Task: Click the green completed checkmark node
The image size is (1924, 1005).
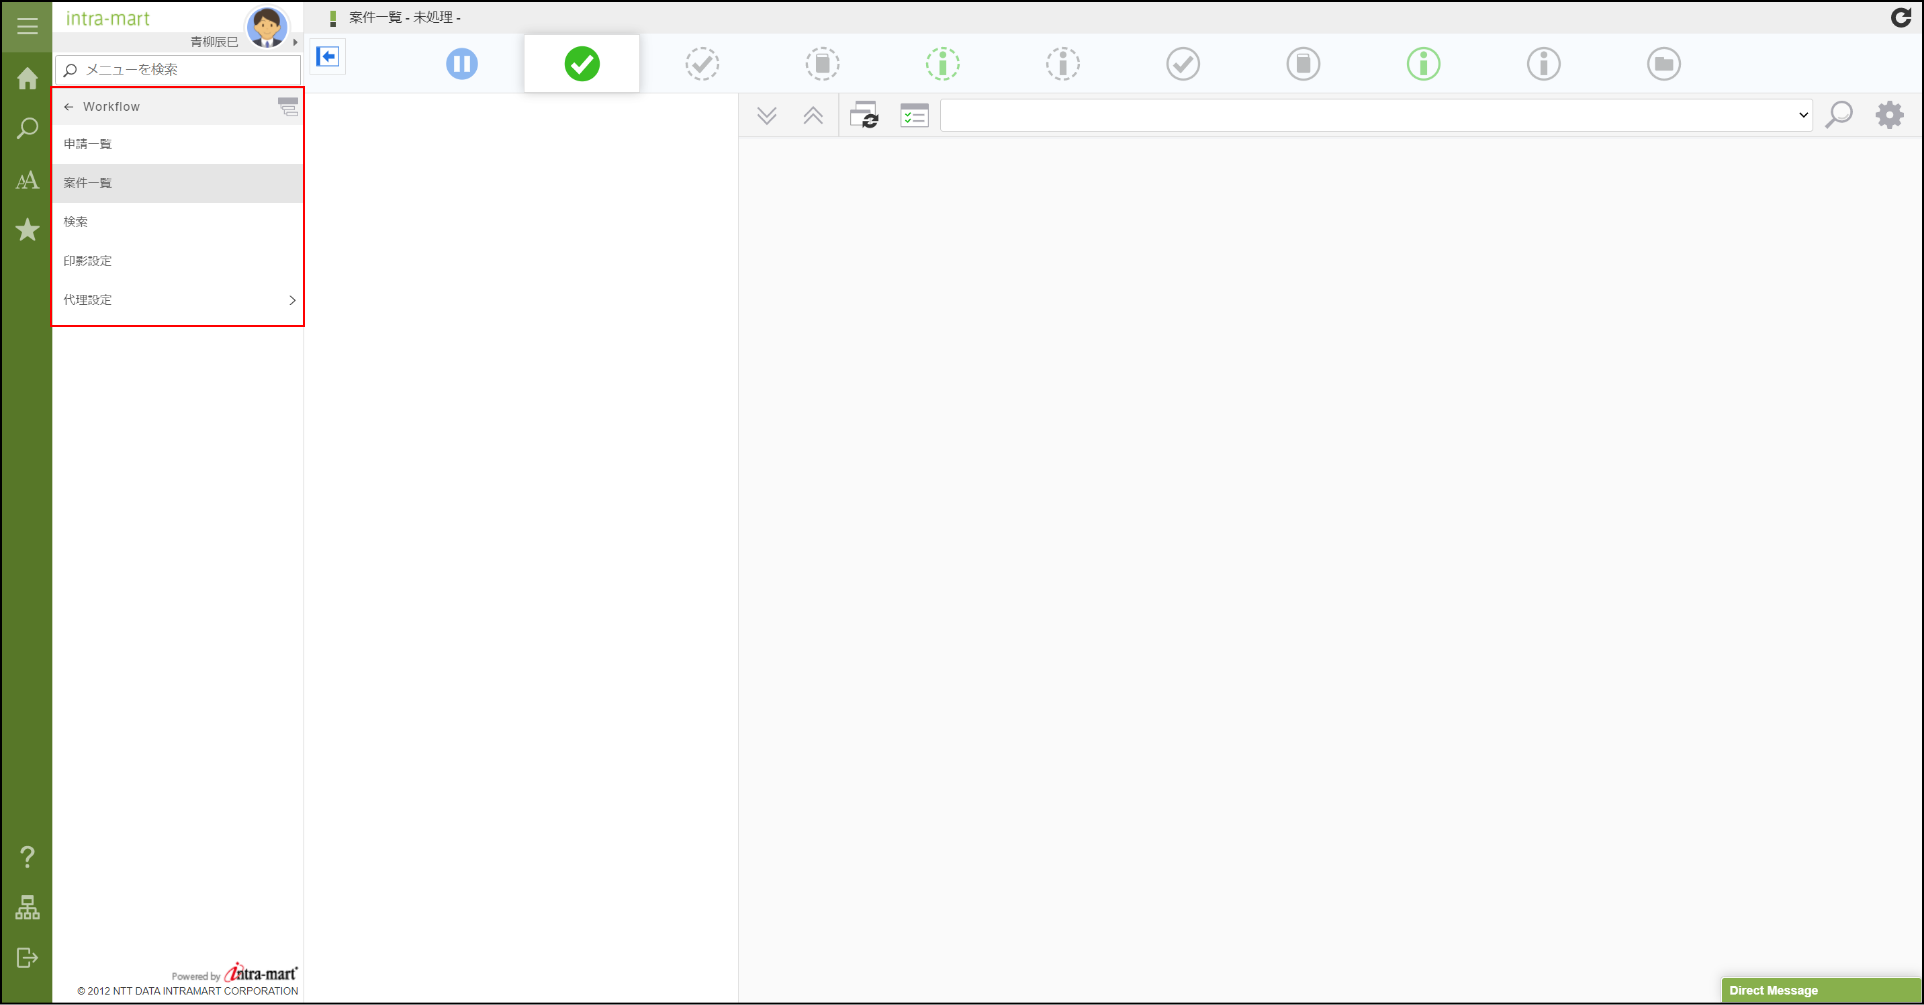Action: 581,63
